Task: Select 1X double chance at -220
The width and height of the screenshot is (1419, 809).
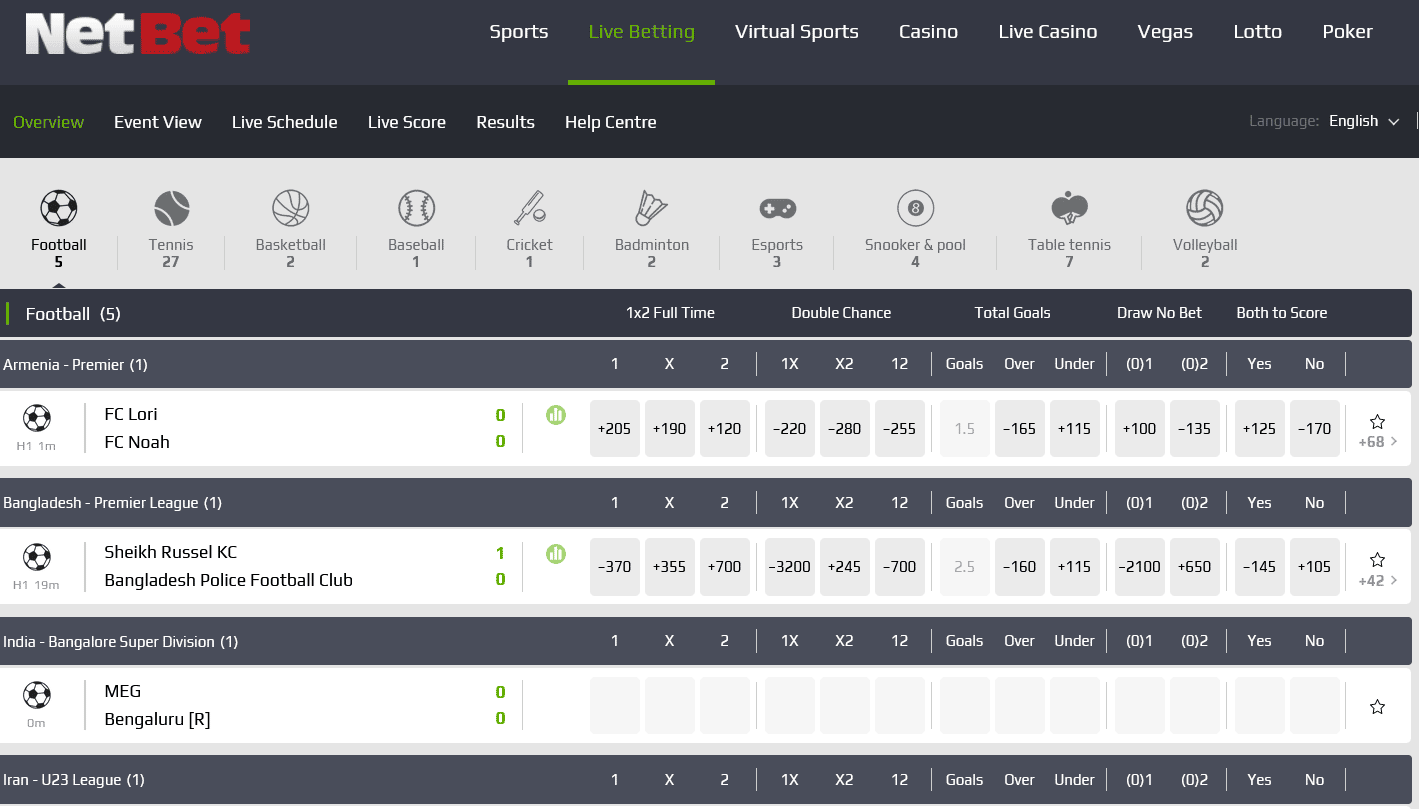Action: [x=790, y=428]
